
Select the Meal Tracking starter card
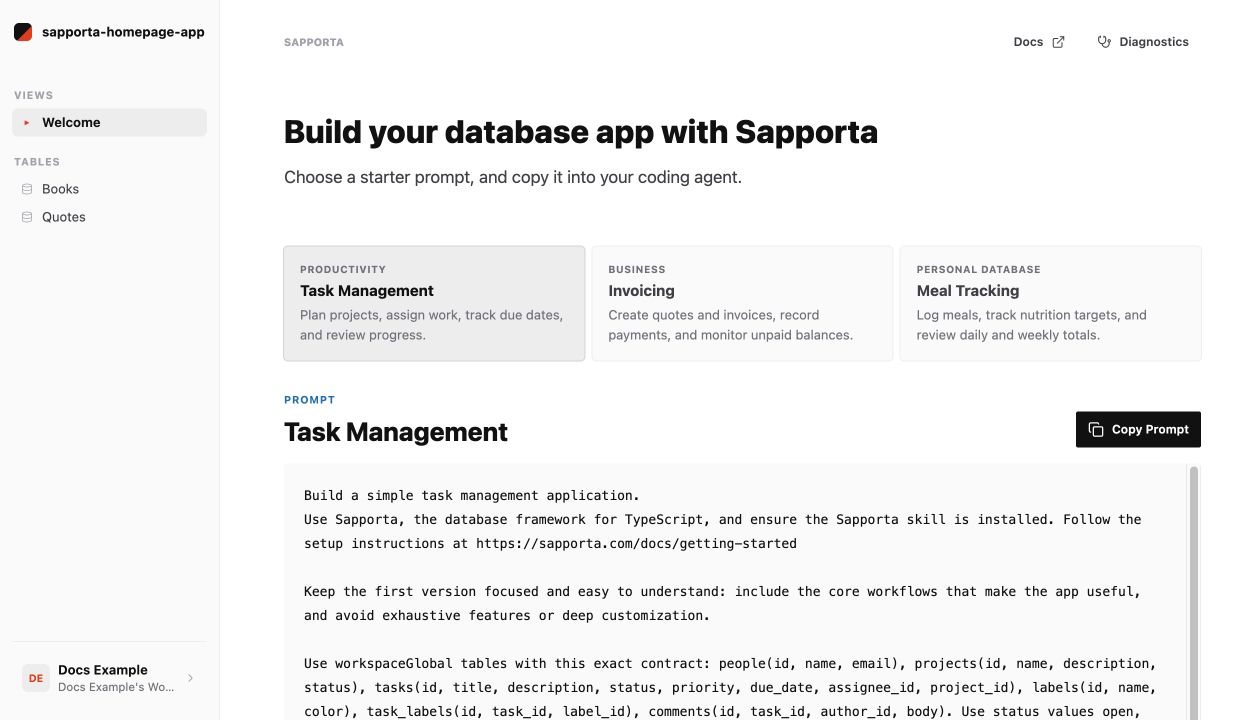click(1050, 303)
